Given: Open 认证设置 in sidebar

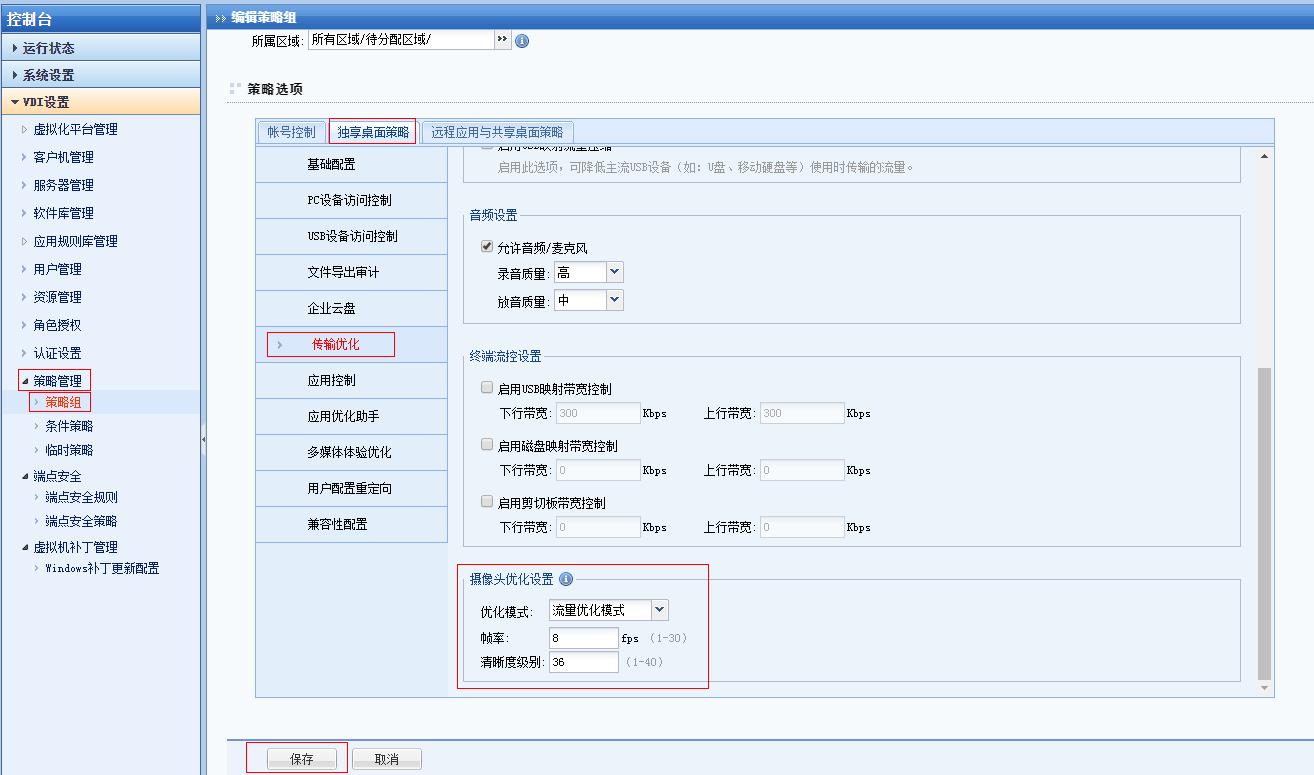Looking at the screenshot, I should (x=57, y=353).
